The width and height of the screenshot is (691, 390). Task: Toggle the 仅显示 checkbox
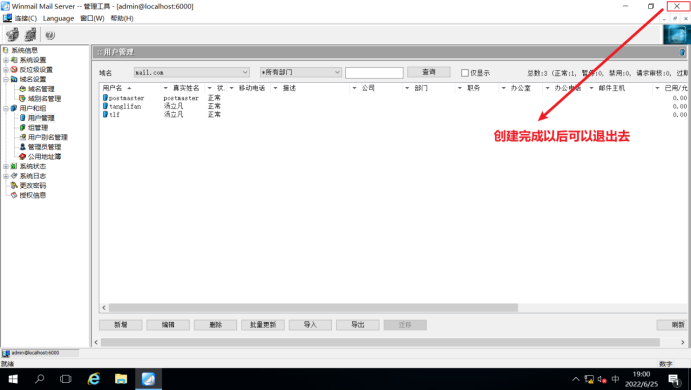[x=465, y=73]
